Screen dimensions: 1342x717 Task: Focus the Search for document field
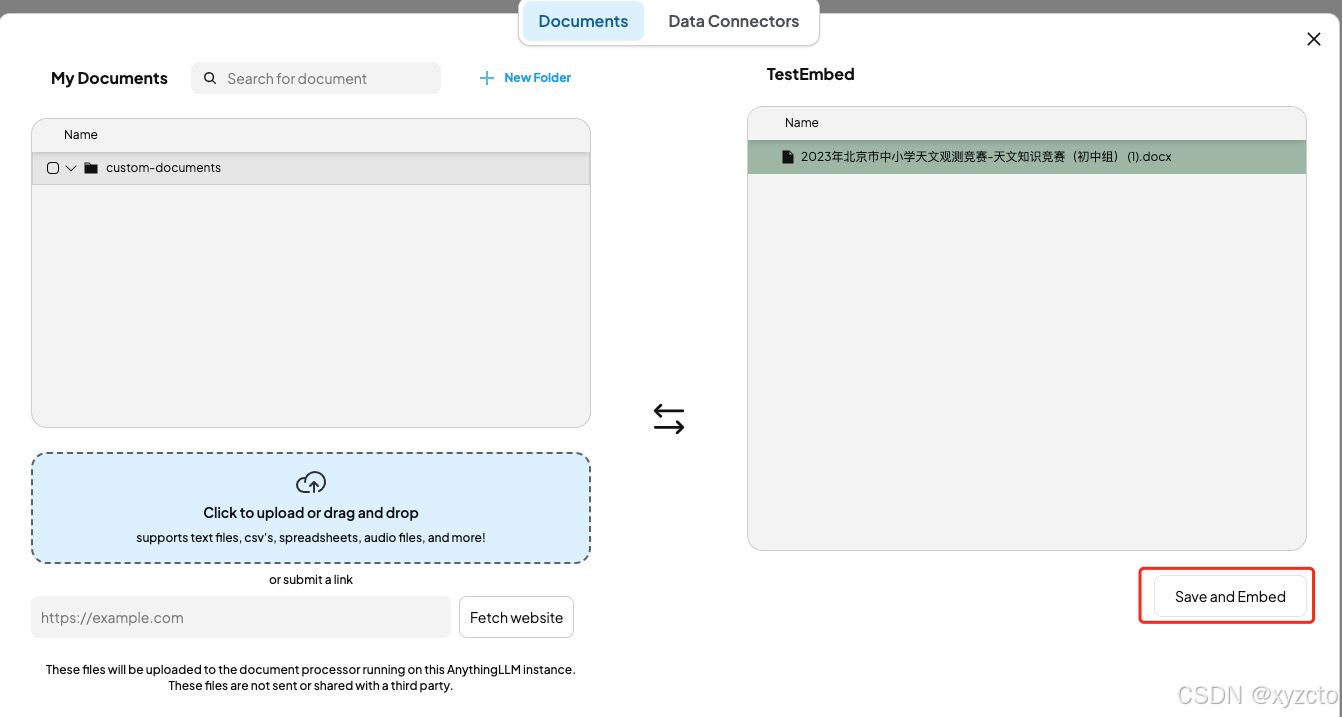click(x=316, y=78)
